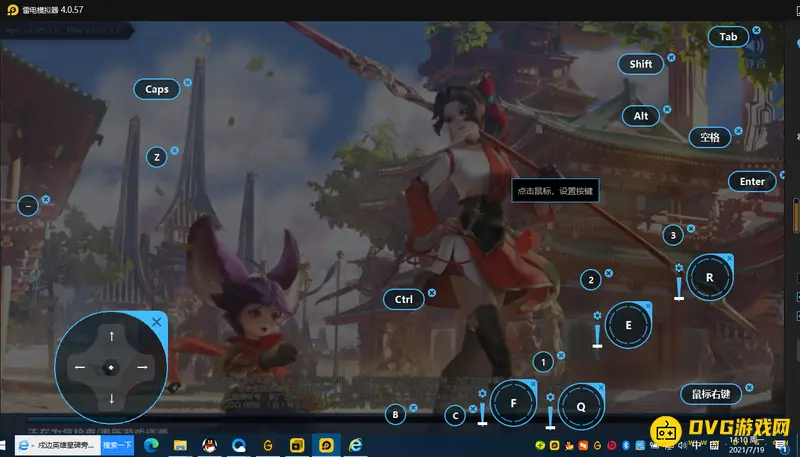
Task: Select the R skill key circle
Action: [709, 278]
